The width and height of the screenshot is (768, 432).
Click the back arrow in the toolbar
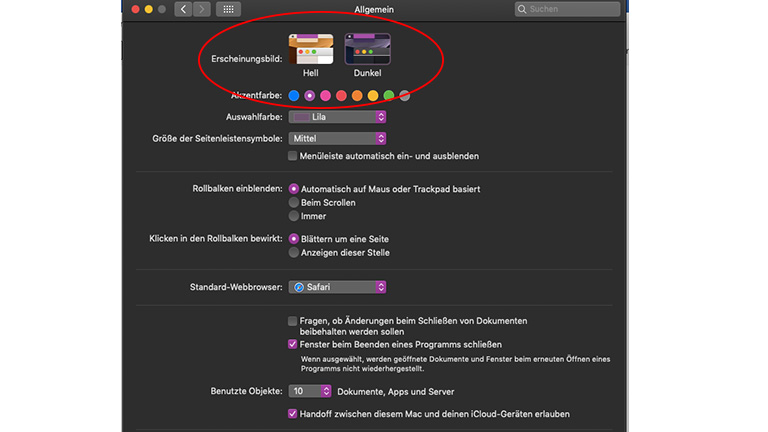pos(183,9)
